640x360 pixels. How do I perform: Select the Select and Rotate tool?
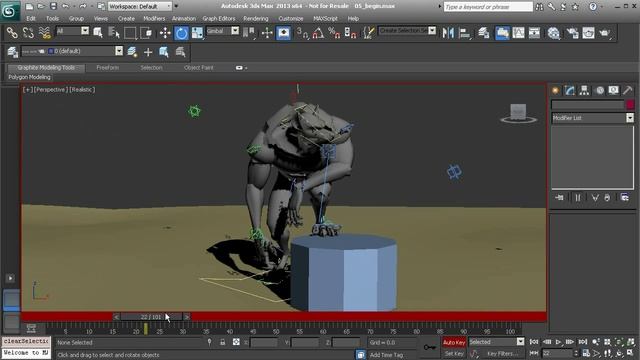(181, 33)
